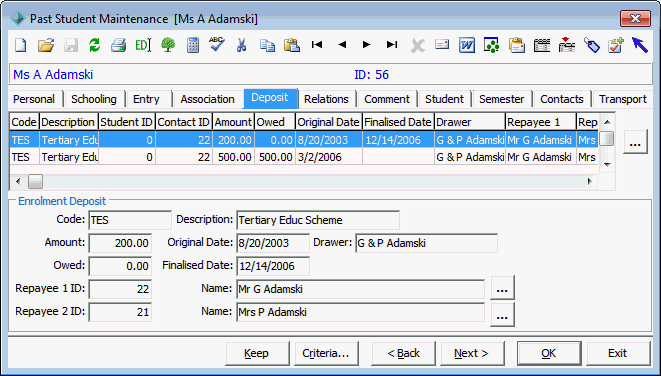The image size is (661, 376).
Task: Click the Original Date column header
Action: coord(328,122)
